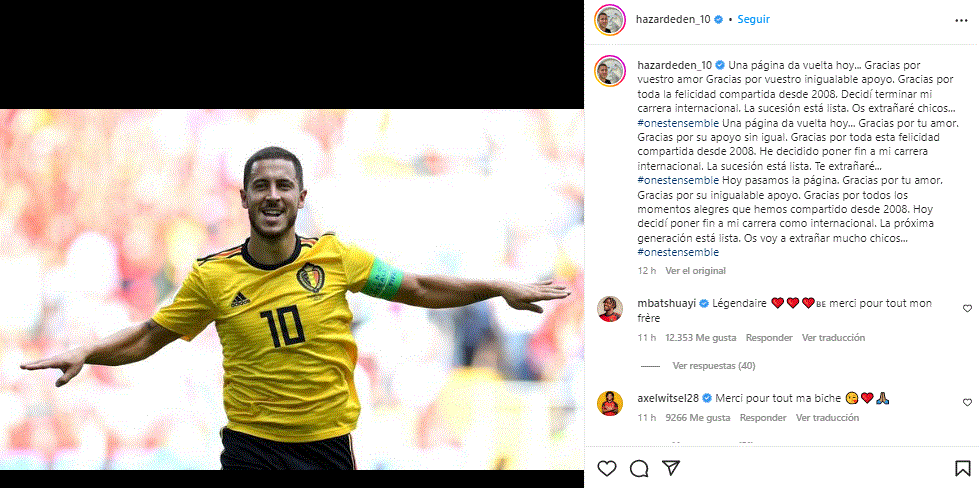
Task: Click the Seguir follow button
Action: coord(753,19)
